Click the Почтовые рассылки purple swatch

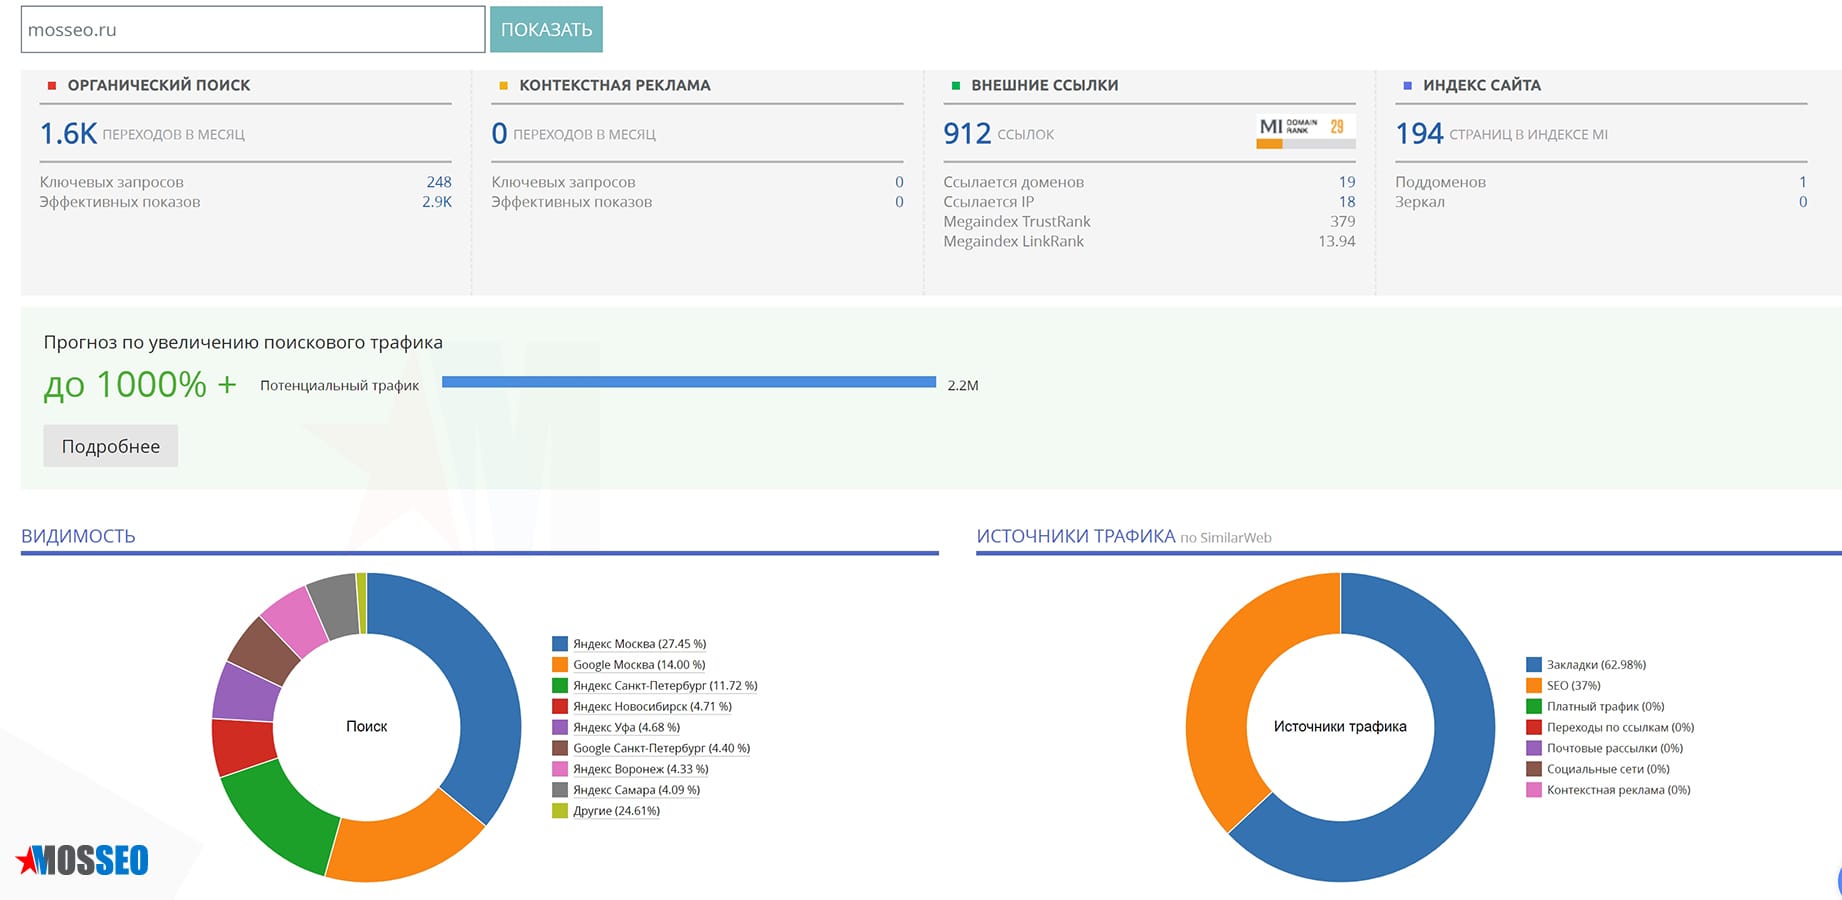click(1534, 748)
